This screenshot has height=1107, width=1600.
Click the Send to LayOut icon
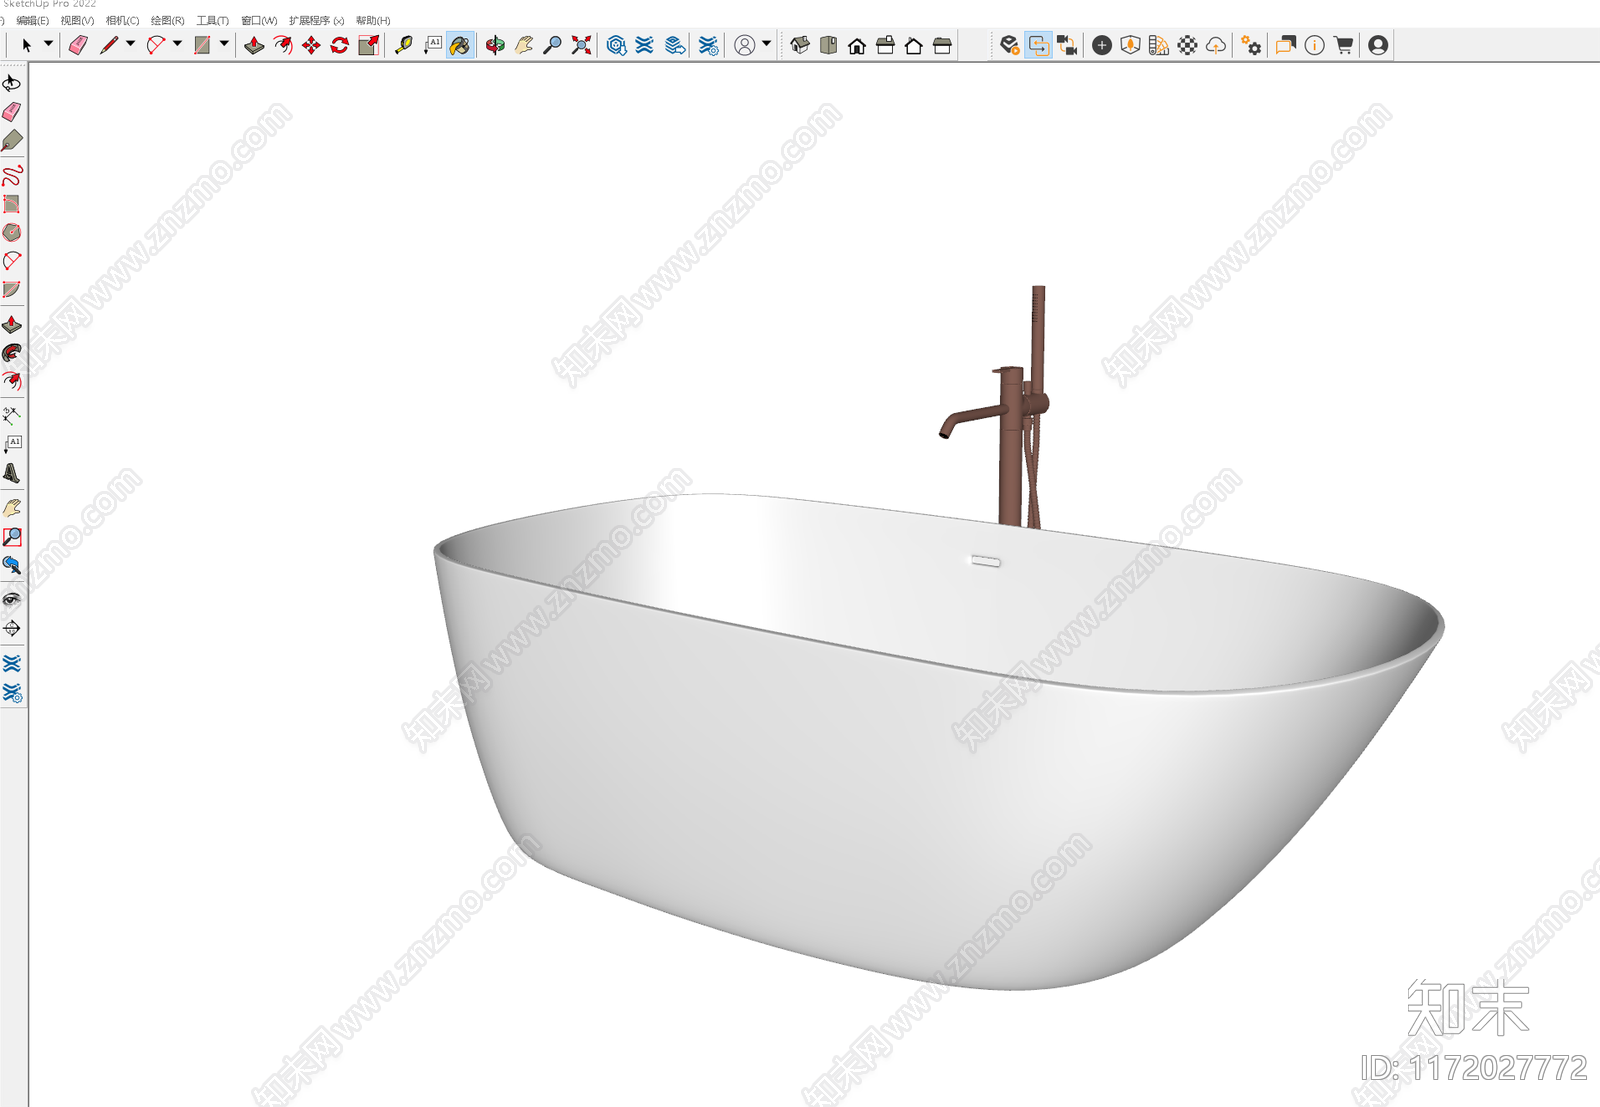[x=675, y=45]
